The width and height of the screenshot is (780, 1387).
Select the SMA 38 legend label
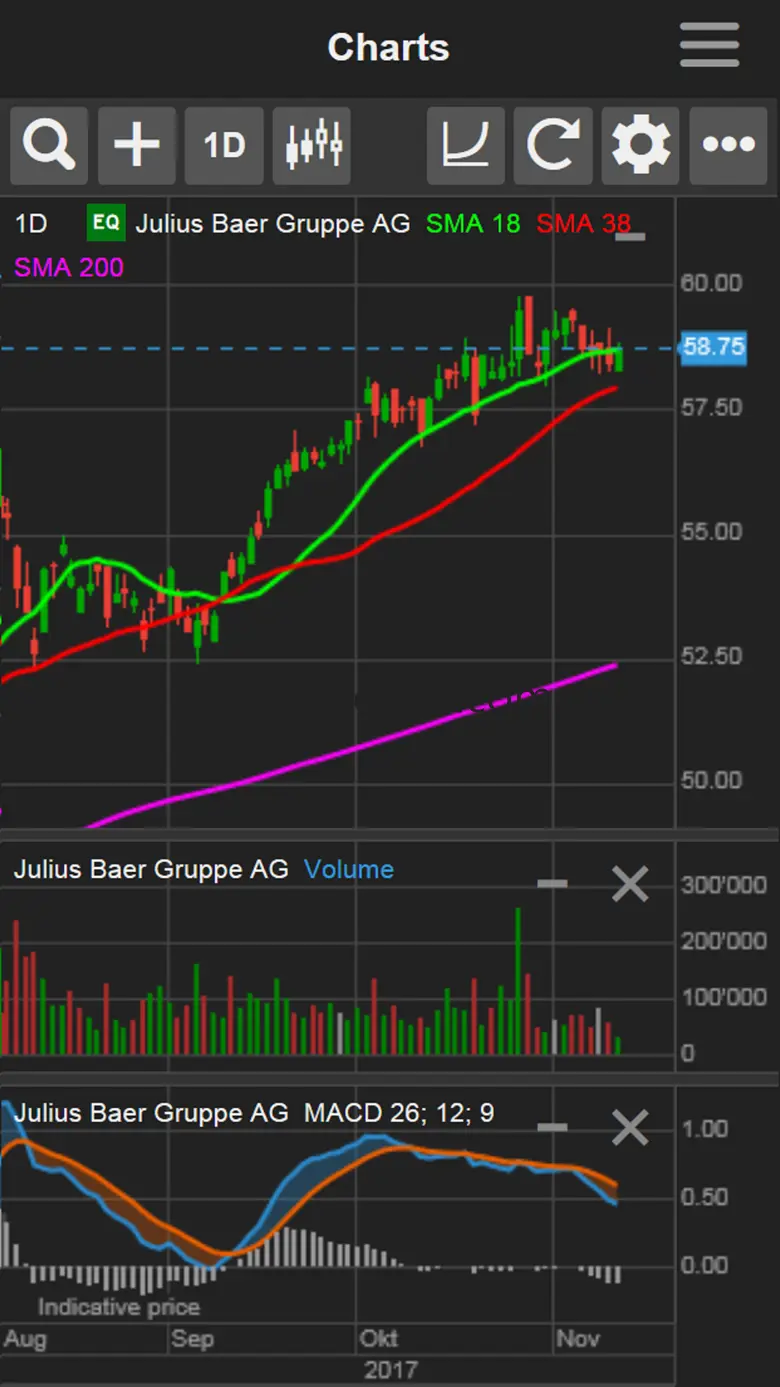coord(583,224)
